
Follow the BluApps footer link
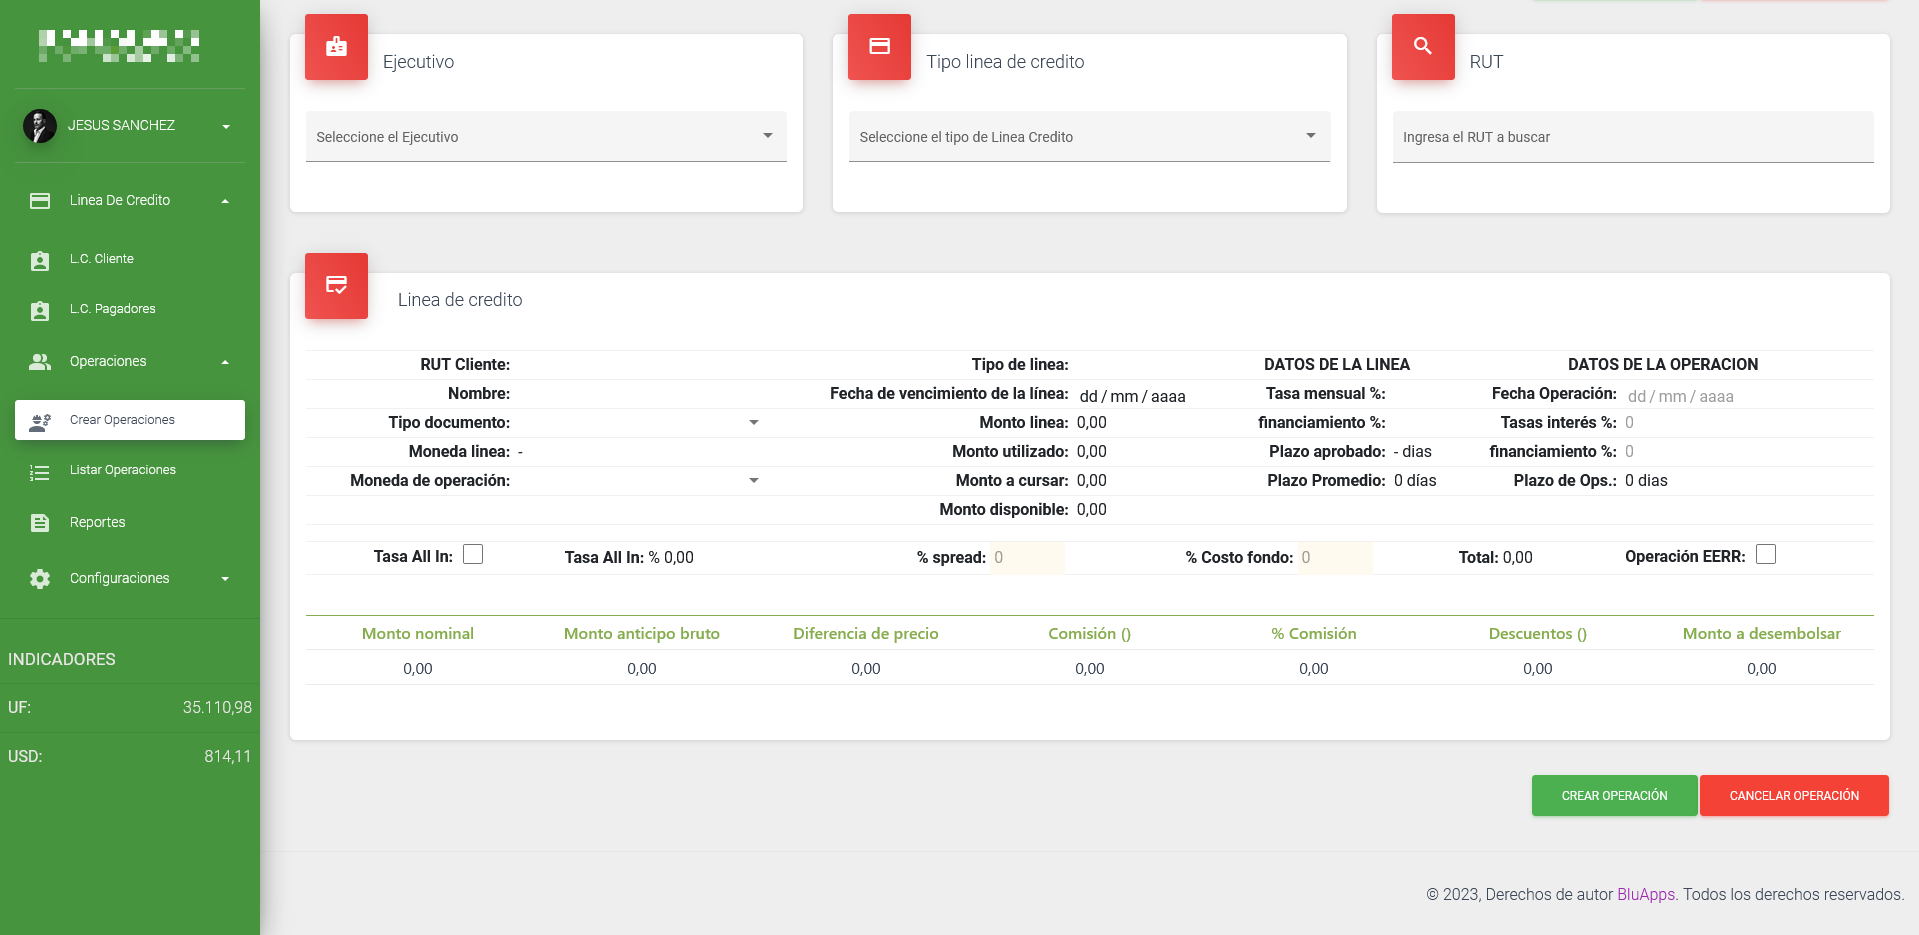click(x=1645, y=894)
